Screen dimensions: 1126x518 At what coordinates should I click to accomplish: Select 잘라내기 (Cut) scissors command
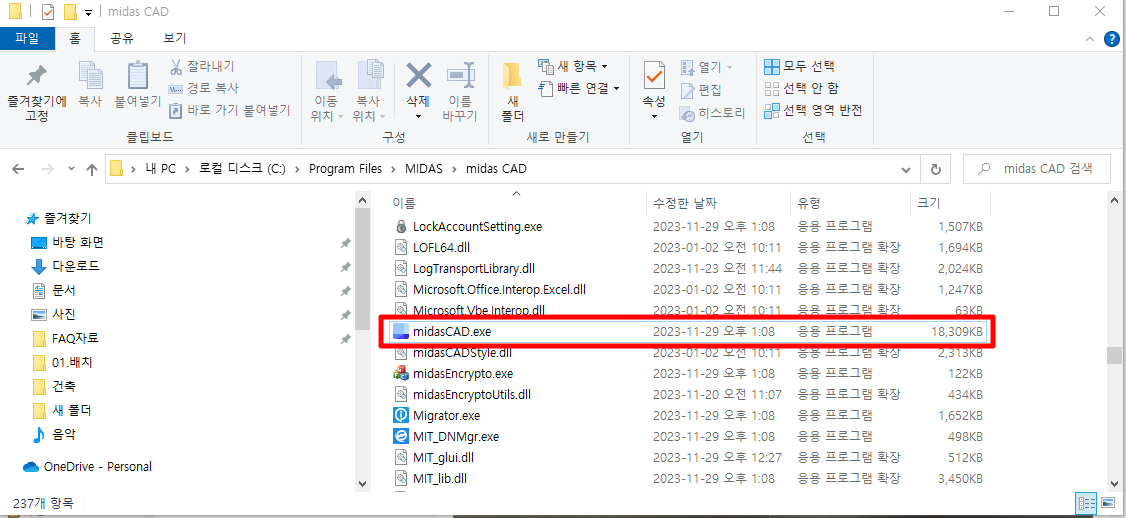pos(201,67)
